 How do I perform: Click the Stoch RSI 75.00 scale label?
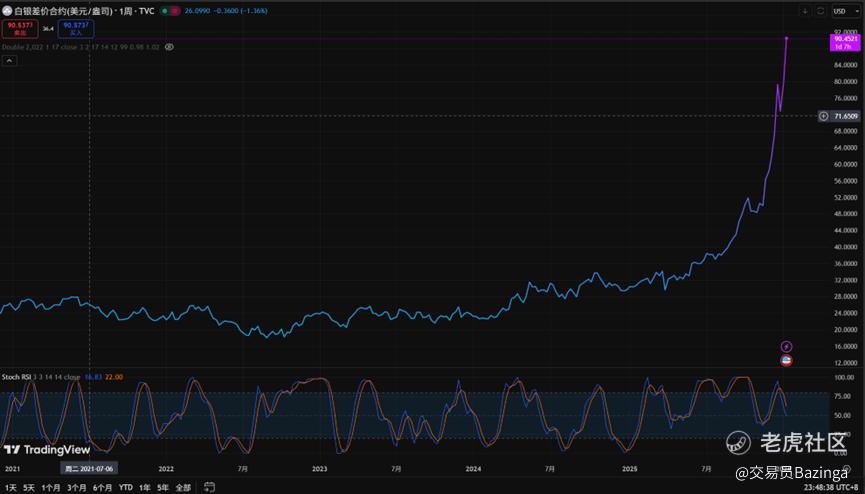click(842, 396)
